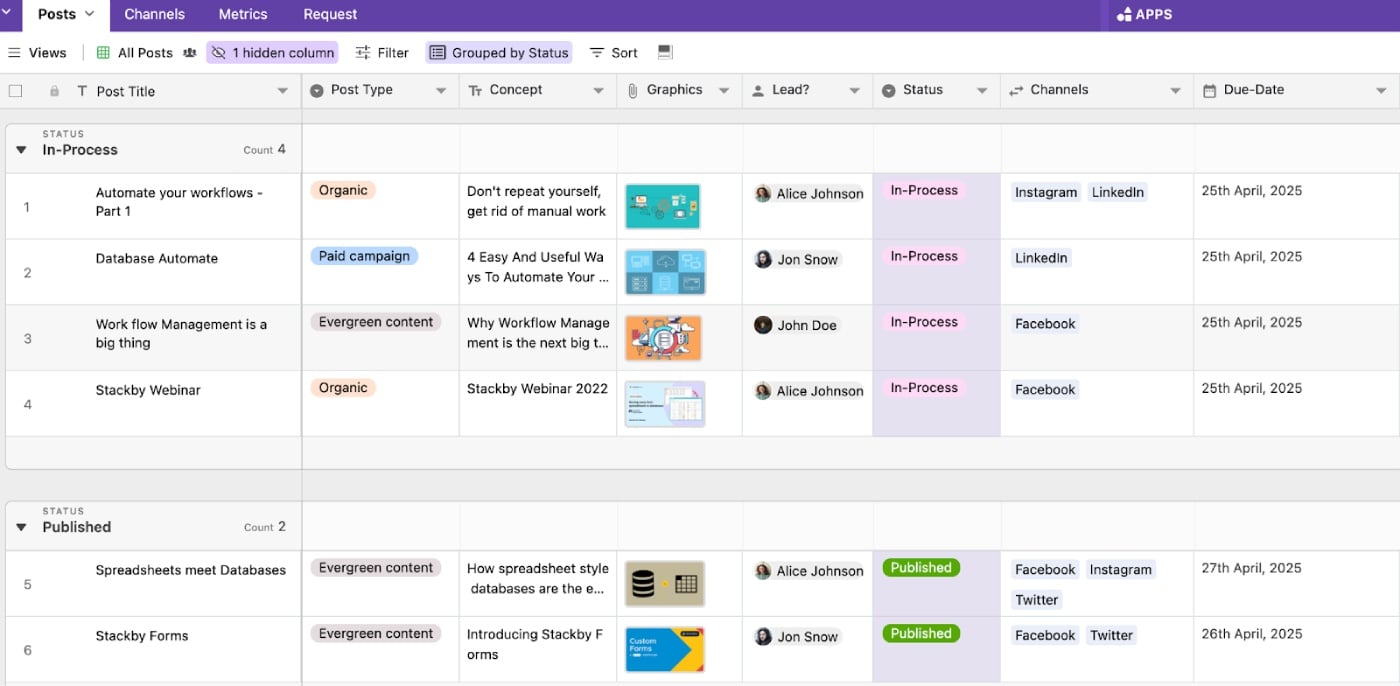This screenshot has width=1400, height=686.
Task: Click the chevron left of Posts tab
Action: (5, 13)
